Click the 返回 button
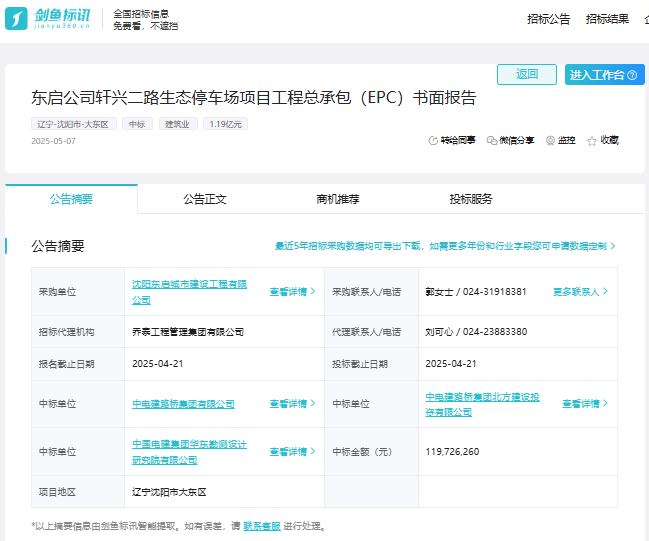Viewport: 649px width, 541px height. pyautogui.click(x=527, y=75)
